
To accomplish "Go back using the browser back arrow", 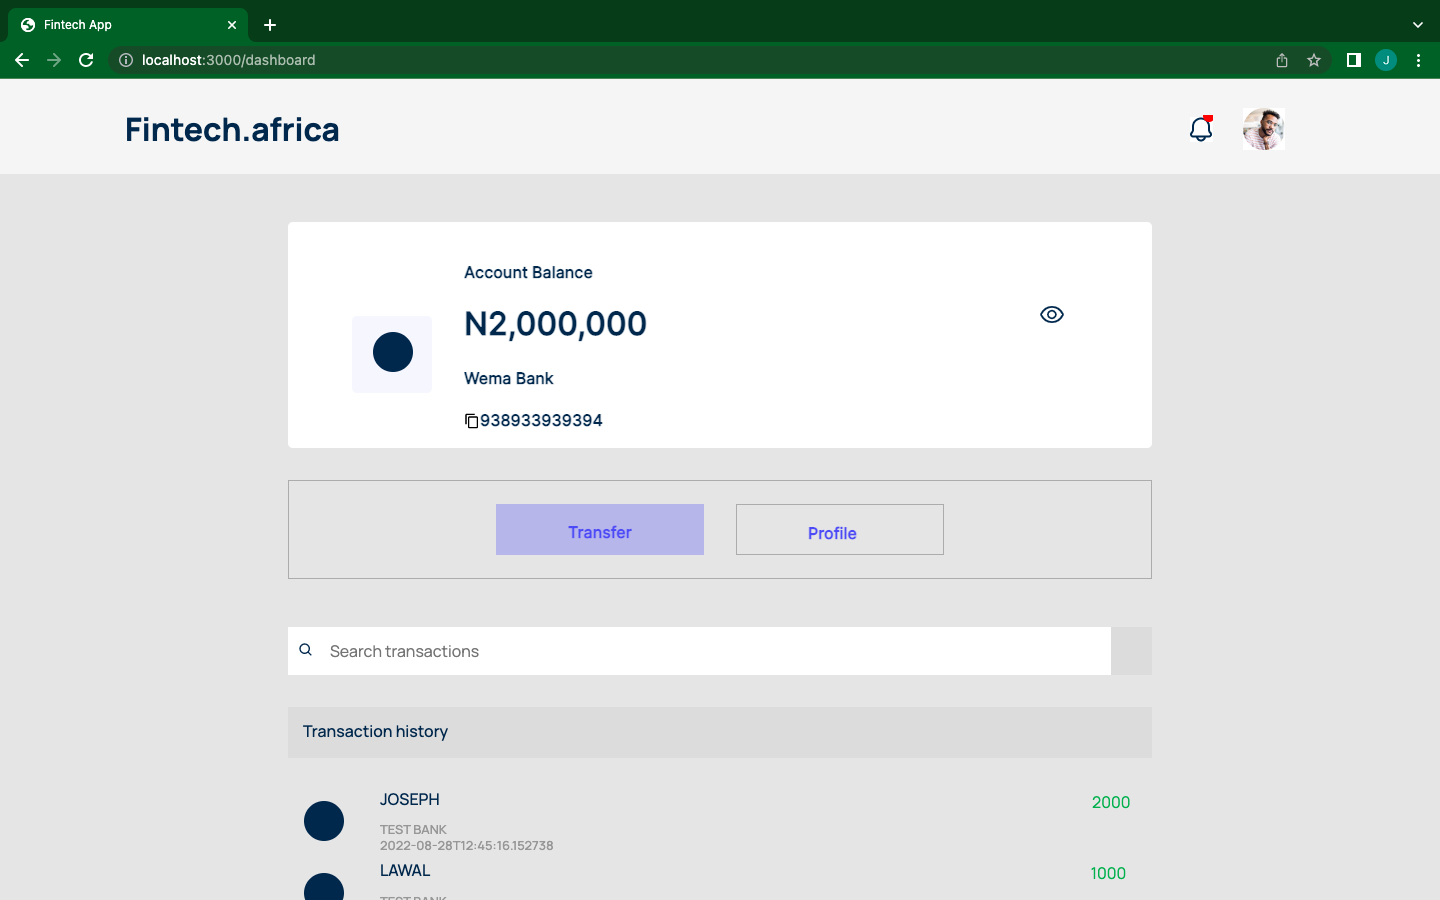I will (x=22, y=60).
